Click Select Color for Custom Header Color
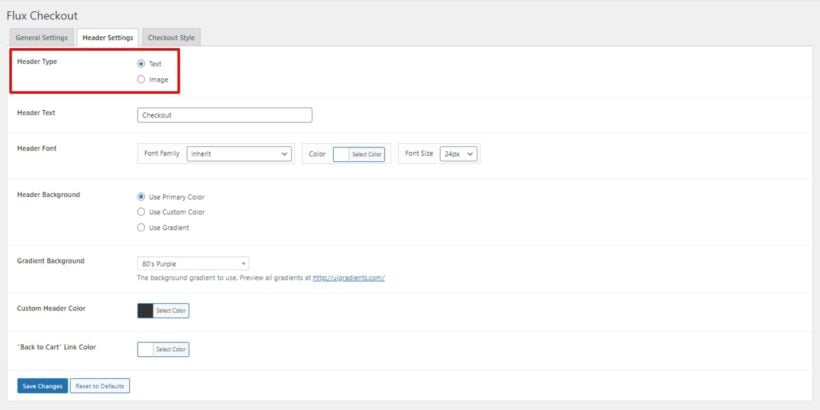Screen dimensions: 820x410 click(x=171, y=311)
